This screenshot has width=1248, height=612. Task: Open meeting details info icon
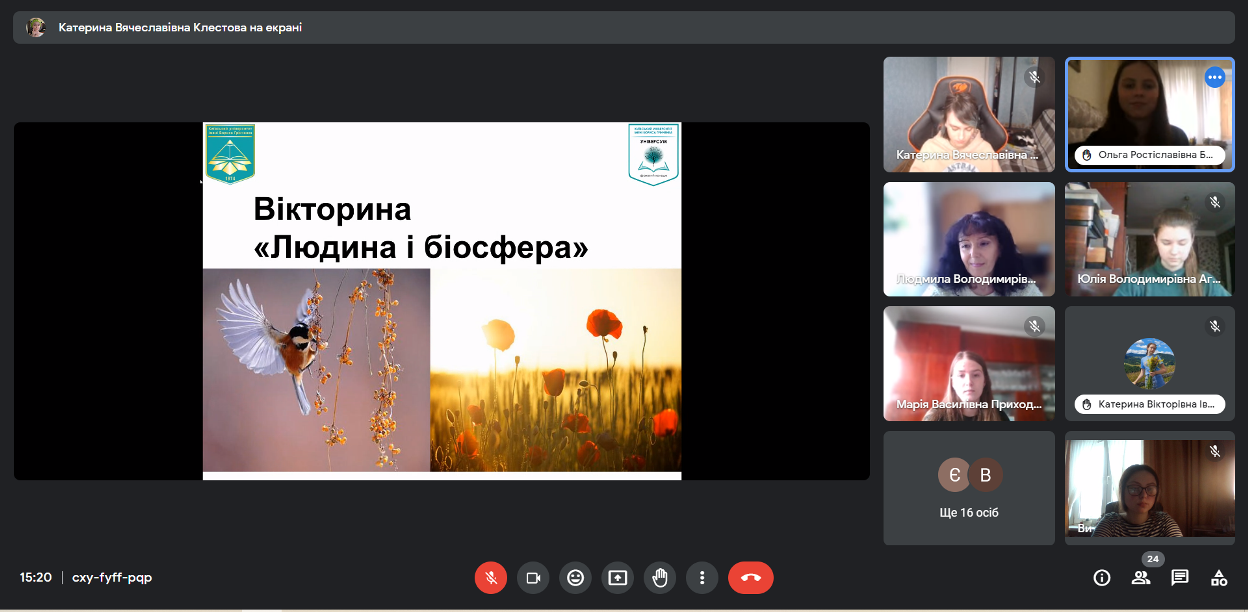[1102, 577]
